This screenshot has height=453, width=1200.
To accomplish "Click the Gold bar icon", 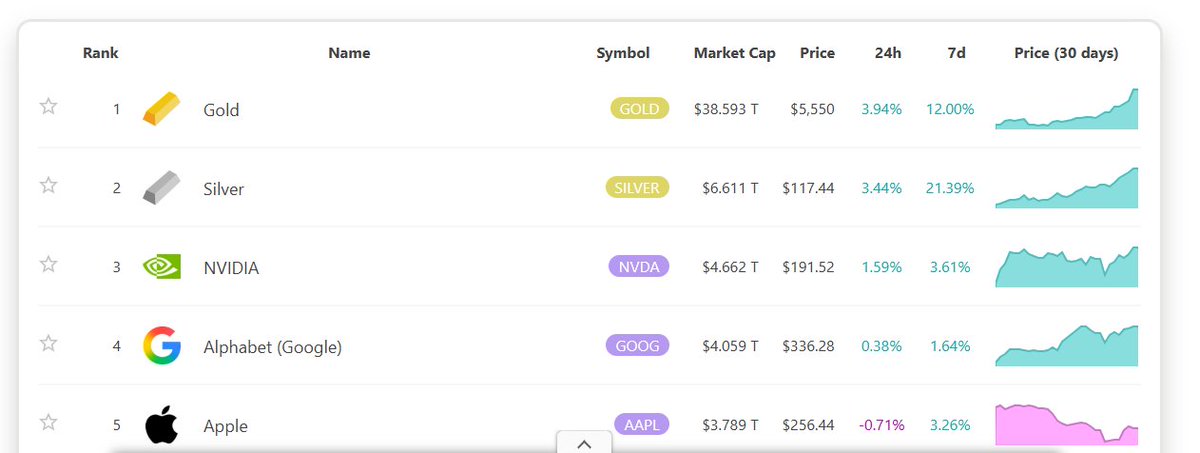I will (161, 109).
